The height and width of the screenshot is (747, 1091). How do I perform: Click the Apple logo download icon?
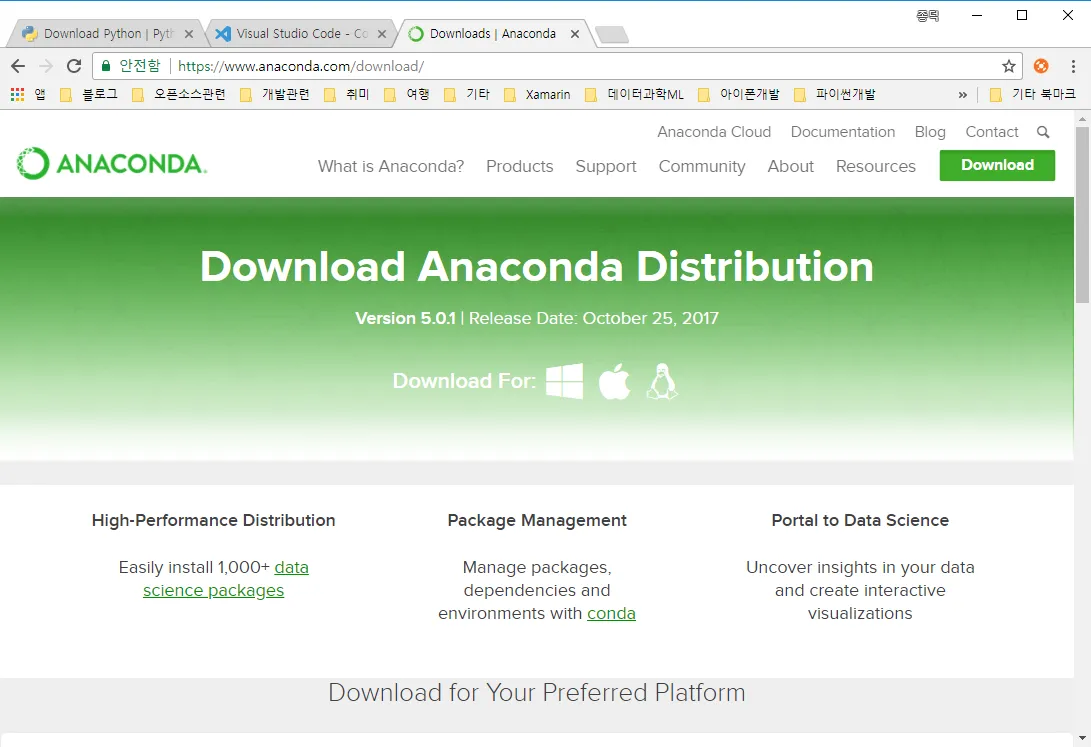(614, 381)
